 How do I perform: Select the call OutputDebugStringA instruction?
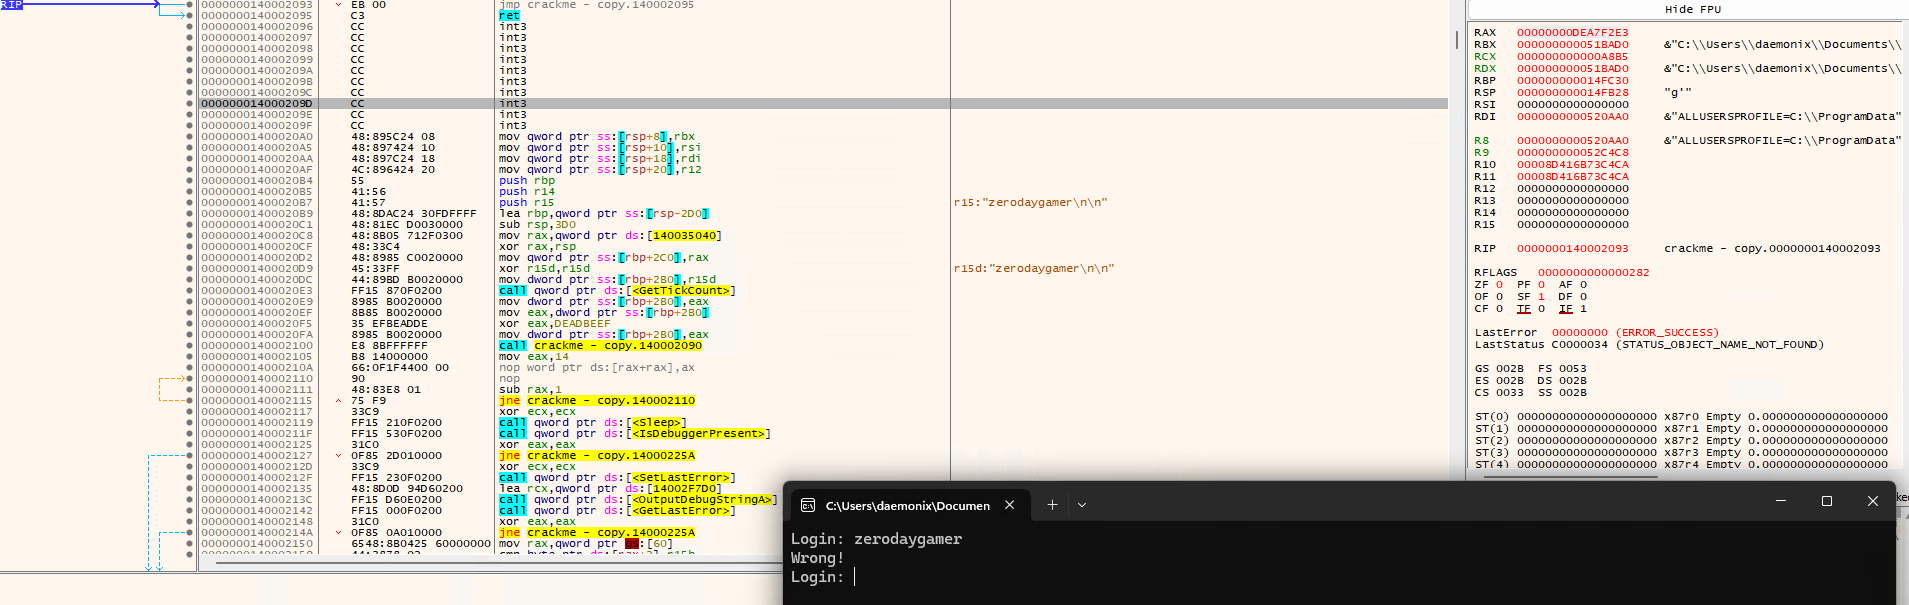pyautogui.click(x=638, y=500)
